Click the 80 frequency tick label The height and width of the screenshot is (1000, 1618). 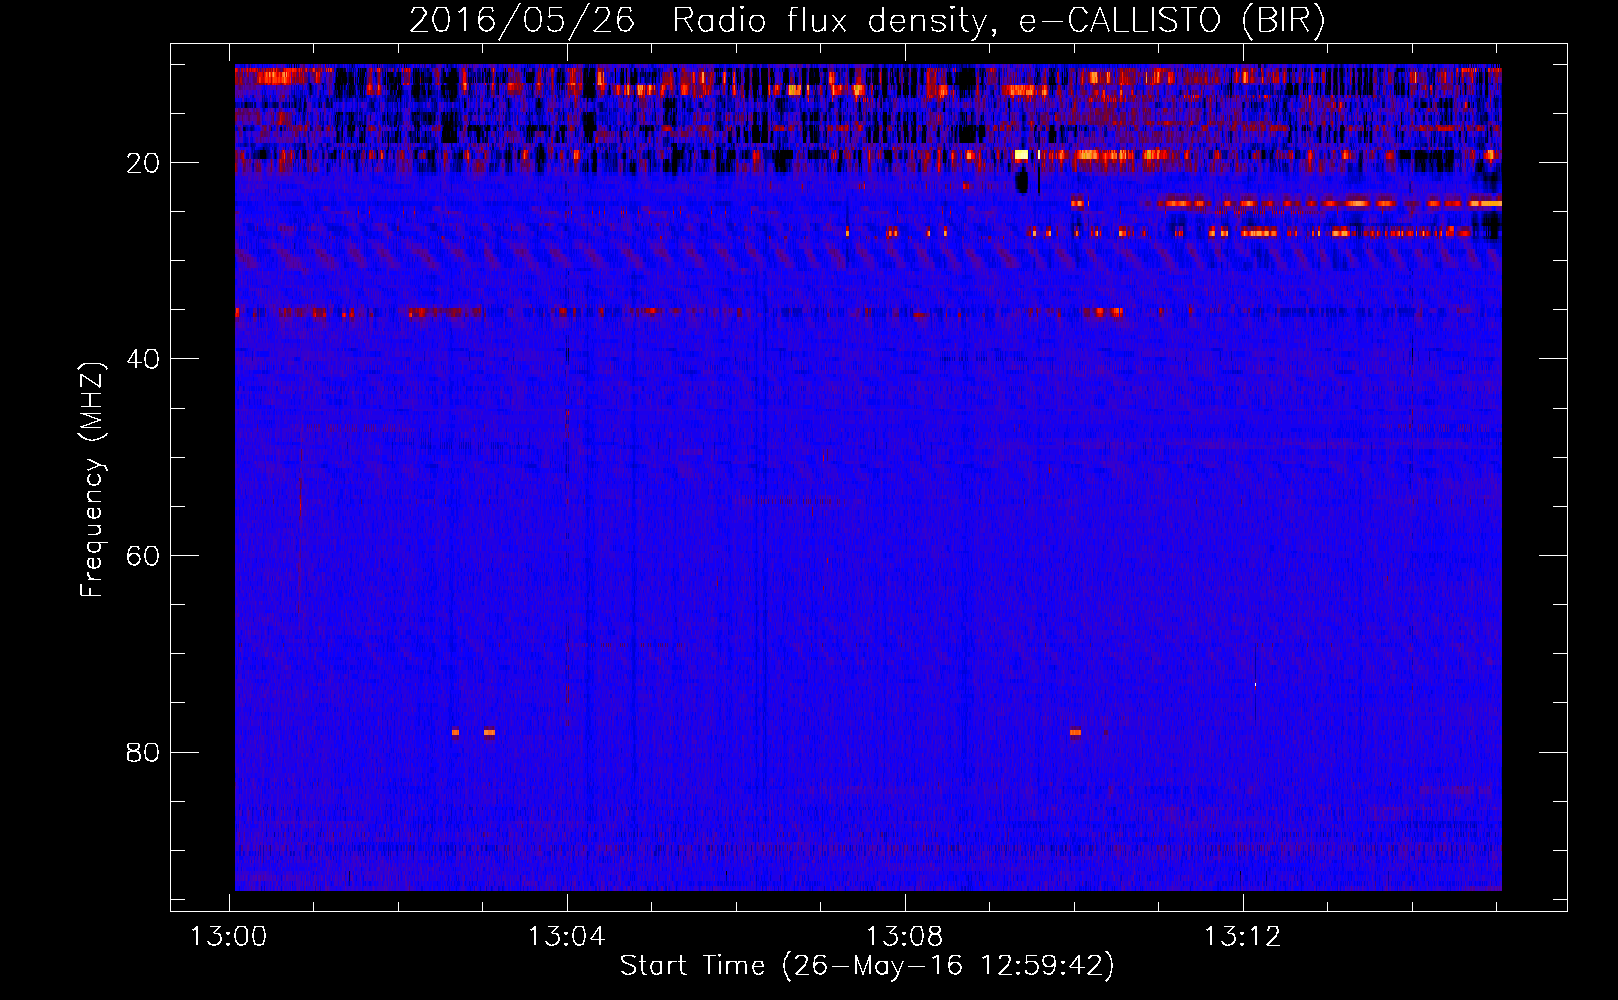click(x=143, y=752)
